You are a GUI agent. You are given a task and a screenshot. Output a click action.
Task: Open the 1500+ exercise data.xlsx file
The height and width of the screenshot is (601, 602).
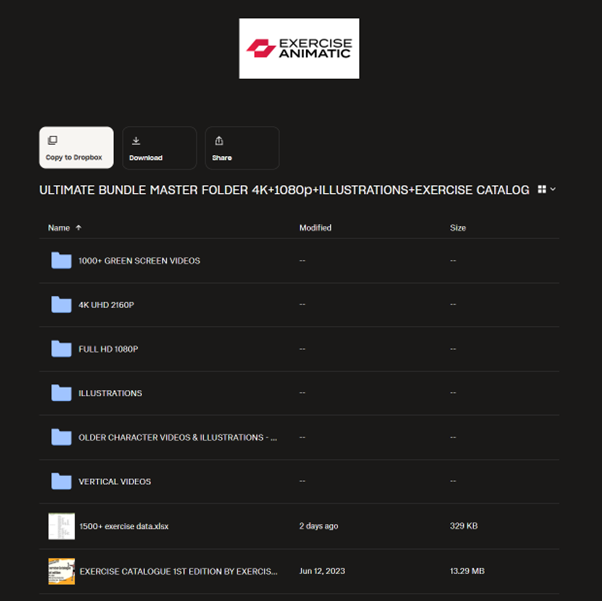(x=124, y=526)
